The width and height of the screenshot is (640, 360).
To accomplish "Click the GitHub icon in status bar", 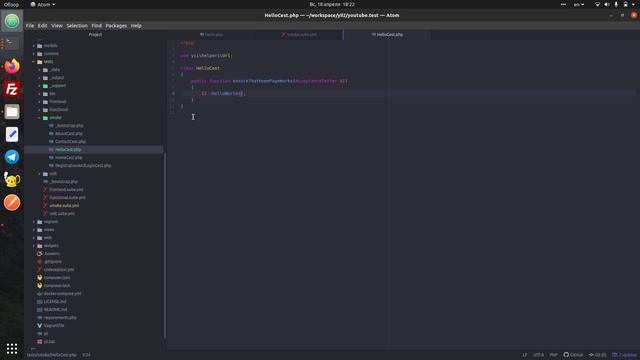I will tap(573, 355).
